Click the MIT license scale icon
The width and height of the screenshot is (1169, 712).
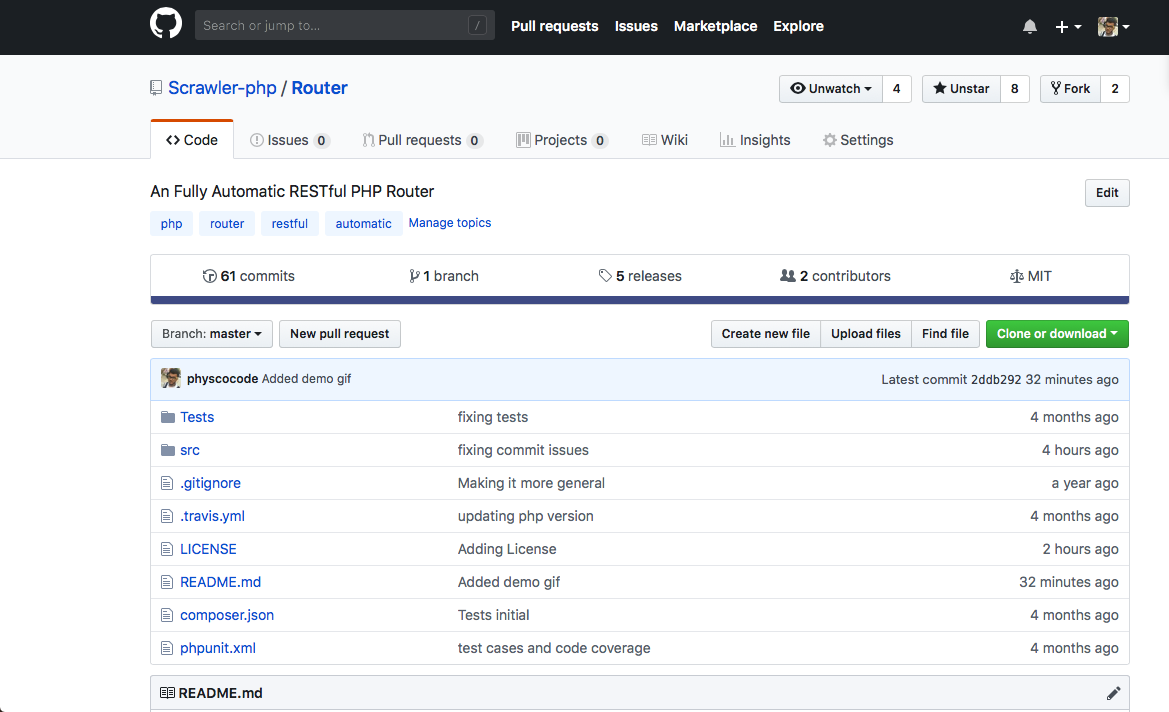(1016, 276)
